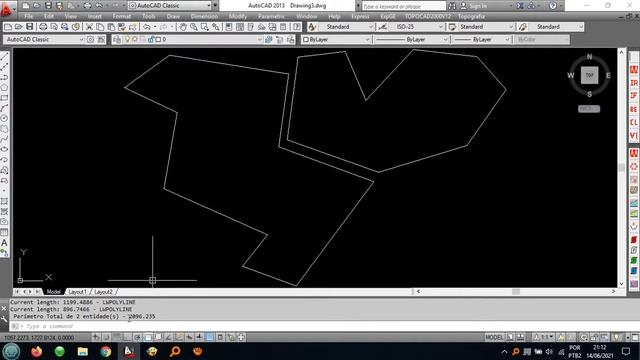Open Help question mark in standard toolbar
The height and width of the screenshot is (360, 640).
pos(297,27)
